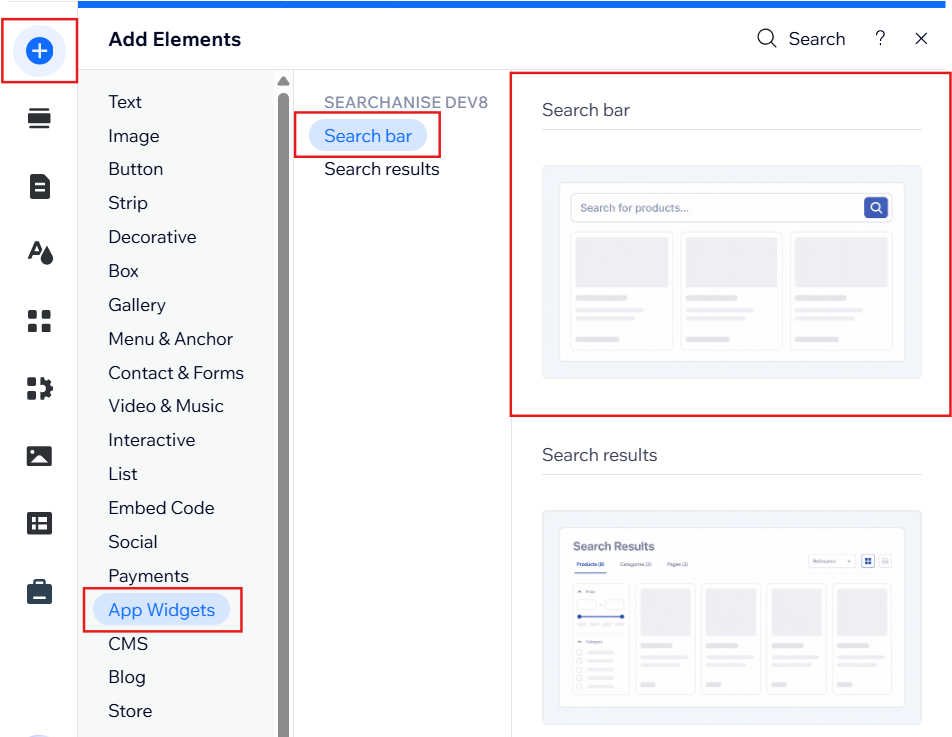Open the Media image icon
952x737 pixels.
(x=39, y=456)
